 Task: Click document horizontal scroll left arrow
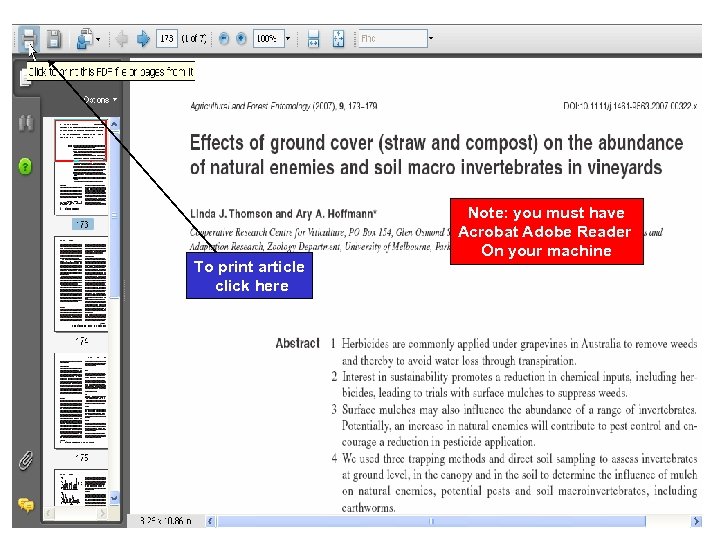click(x=210, y=521)
